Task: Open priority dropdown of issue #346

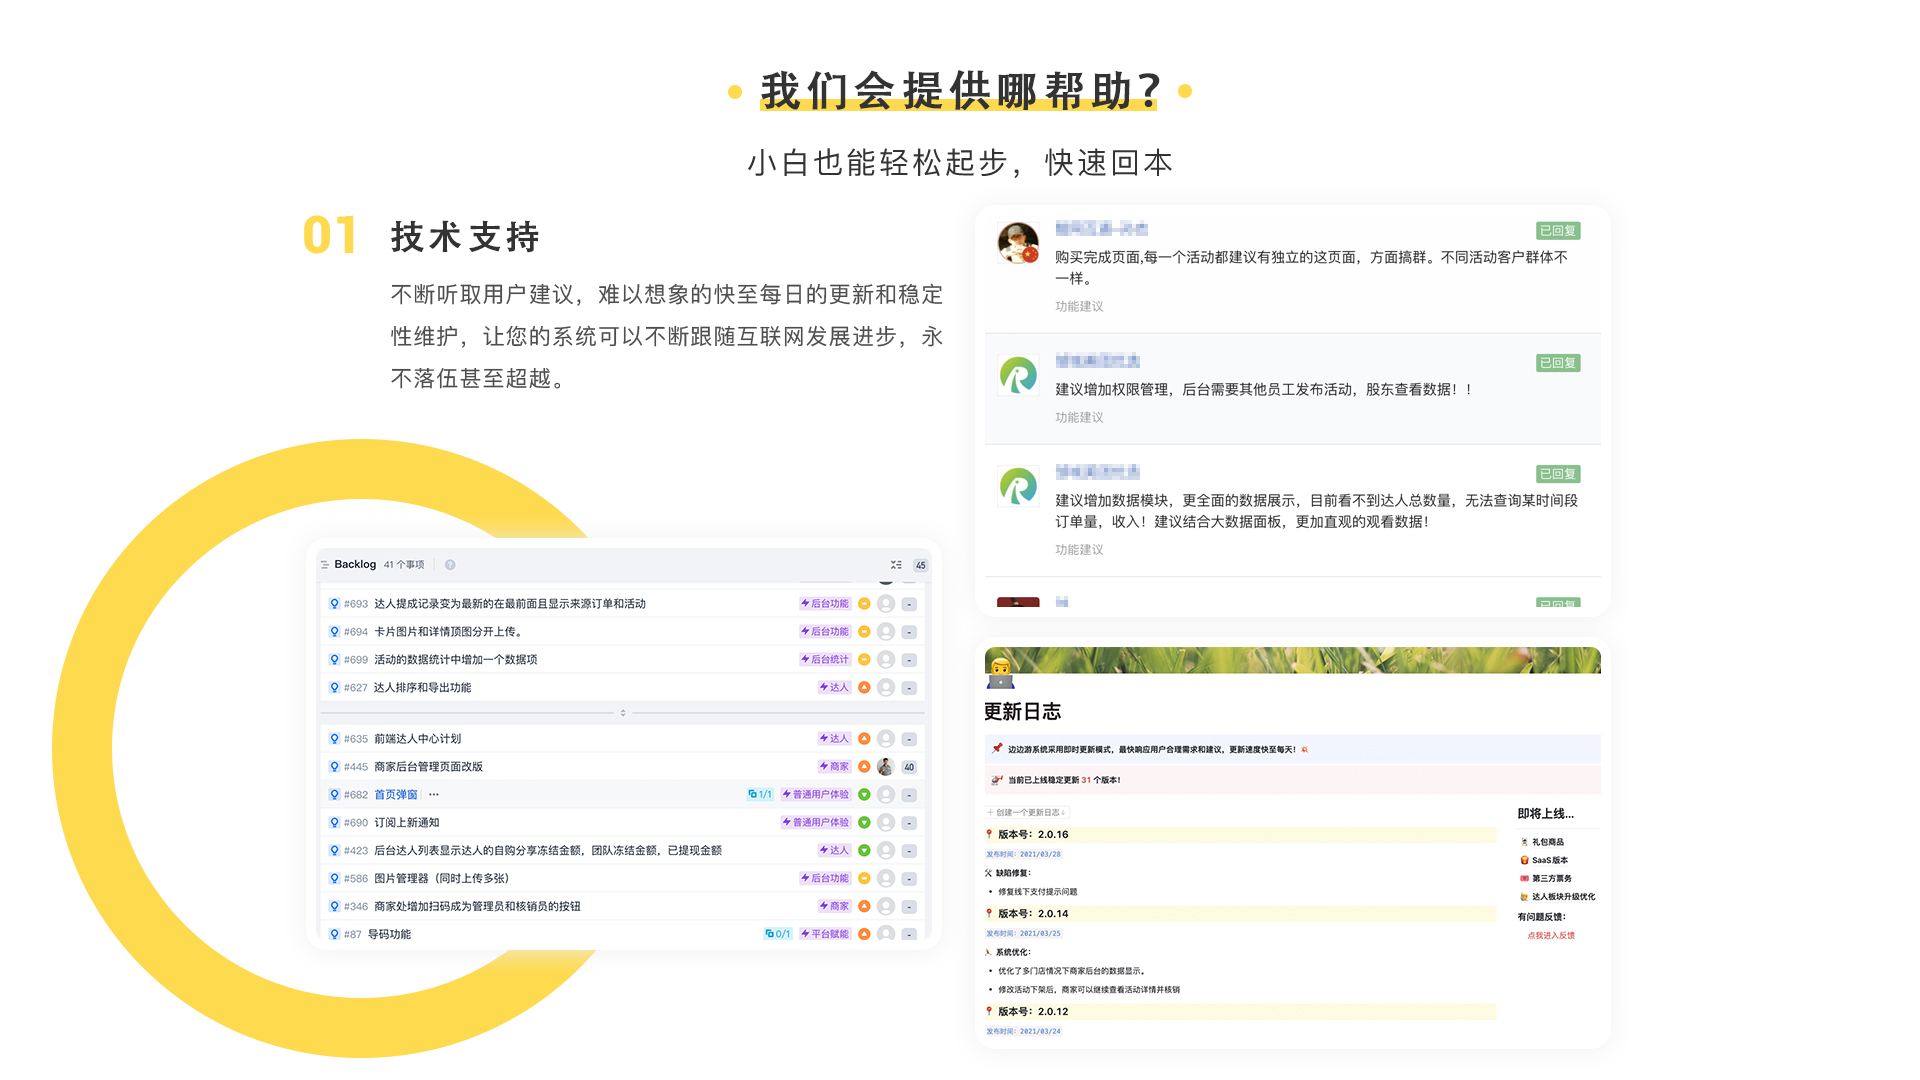Action: coord(864,907)
